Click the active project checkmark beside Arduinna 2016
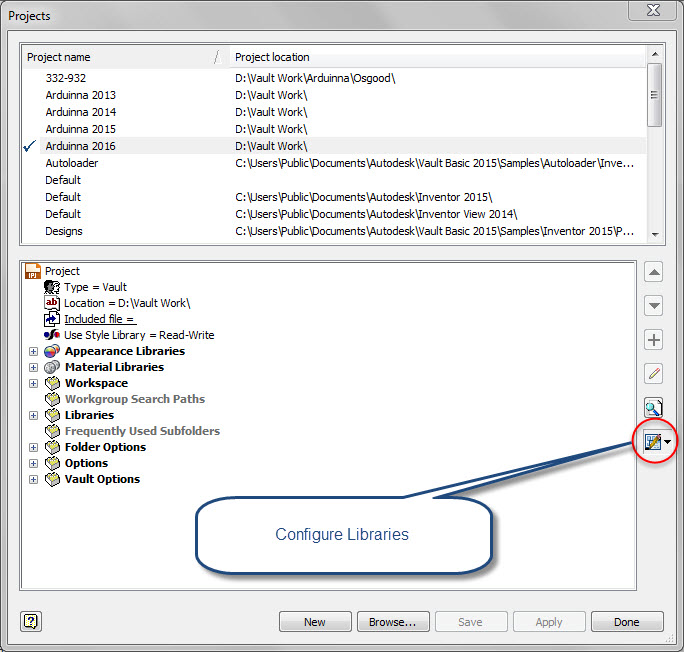 30,146
